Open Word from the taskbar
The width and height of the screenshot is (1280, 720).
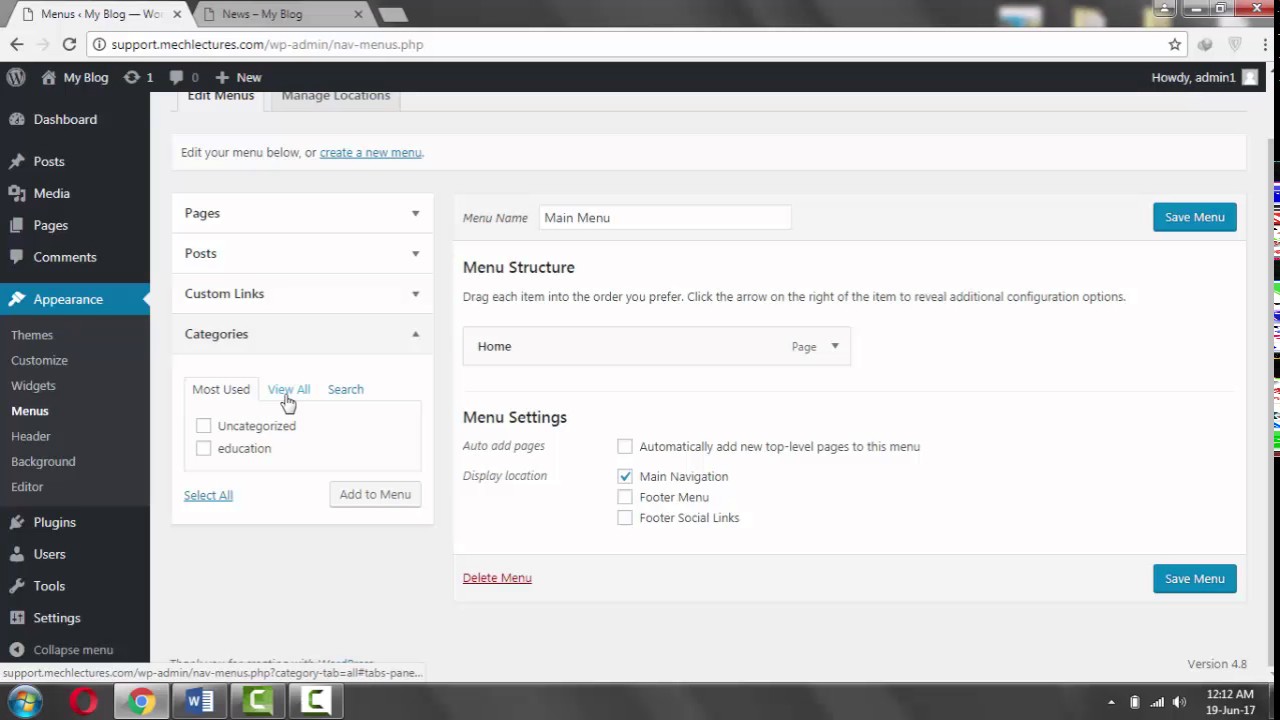point(200,701)
